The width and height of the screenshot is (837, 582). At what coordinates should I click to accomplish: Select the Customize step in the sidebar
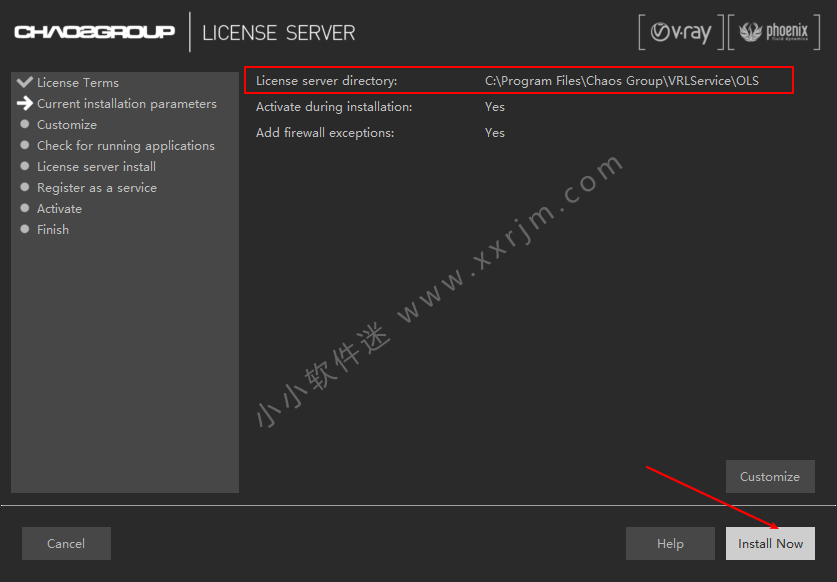click(67, 124)
